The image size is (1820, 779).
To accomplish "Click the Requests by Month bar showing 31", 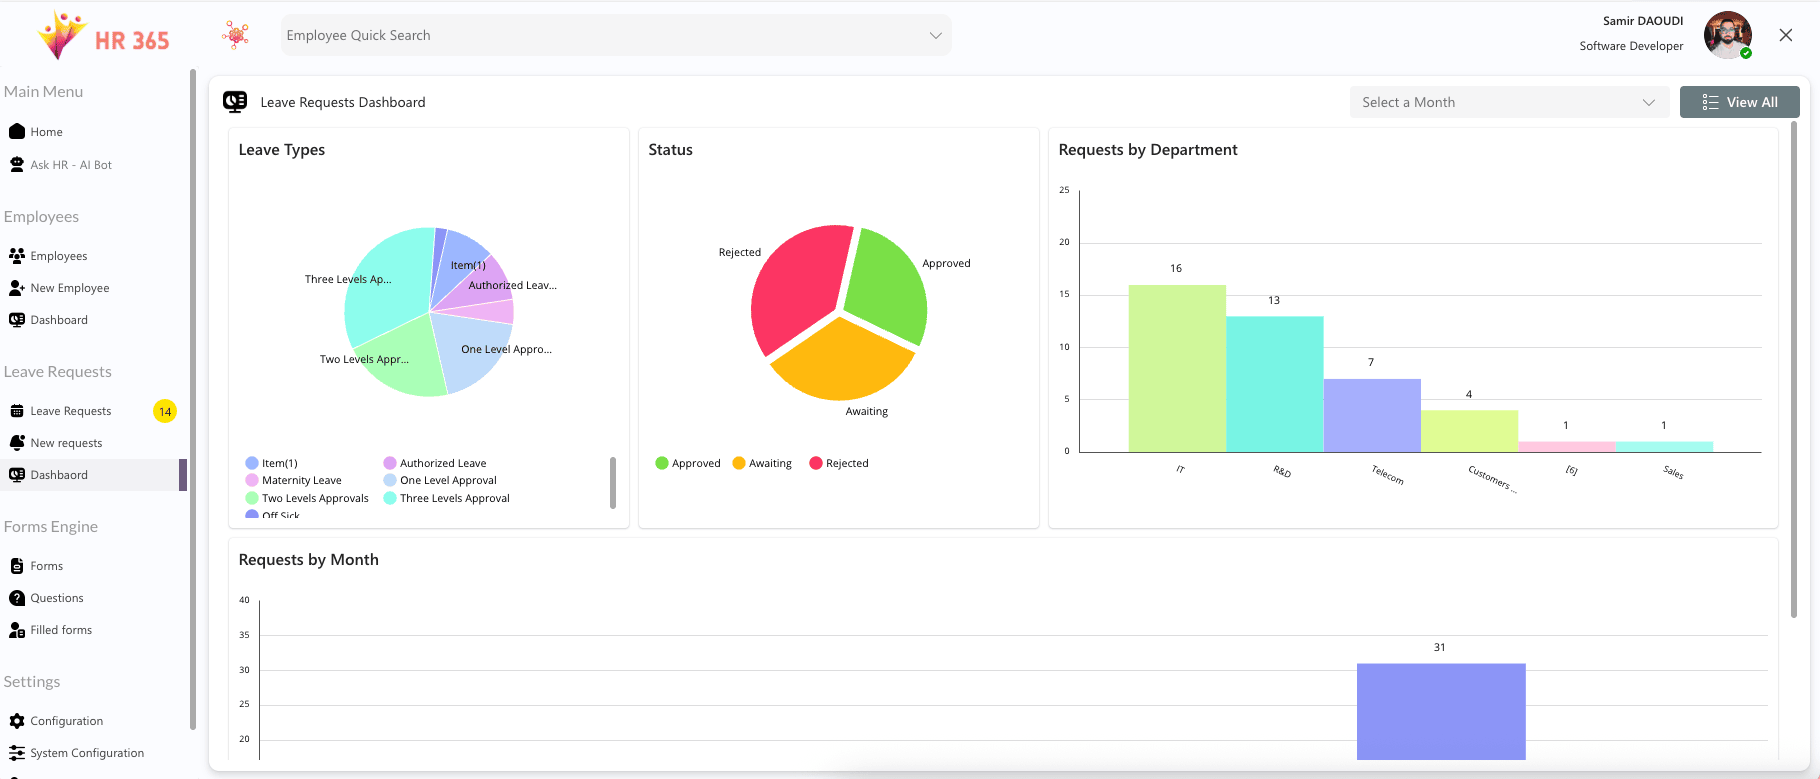I will (x=1441, y=711).
